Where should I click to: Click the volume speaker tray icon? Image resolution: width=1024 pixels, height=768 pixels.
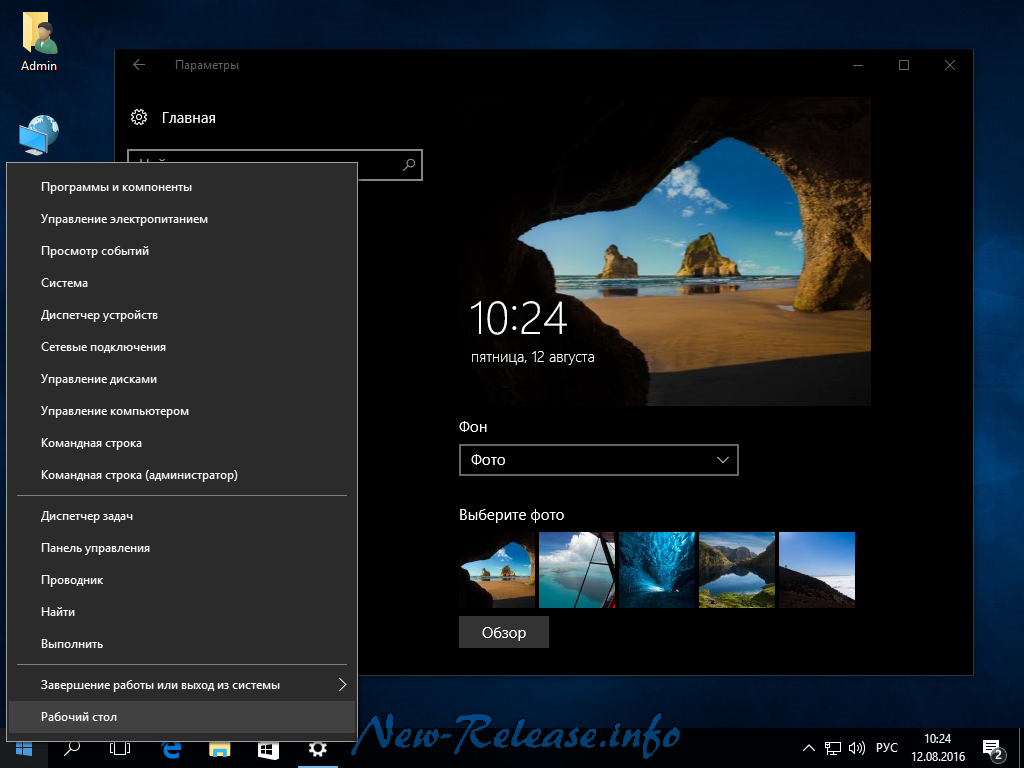pos(857,748)
